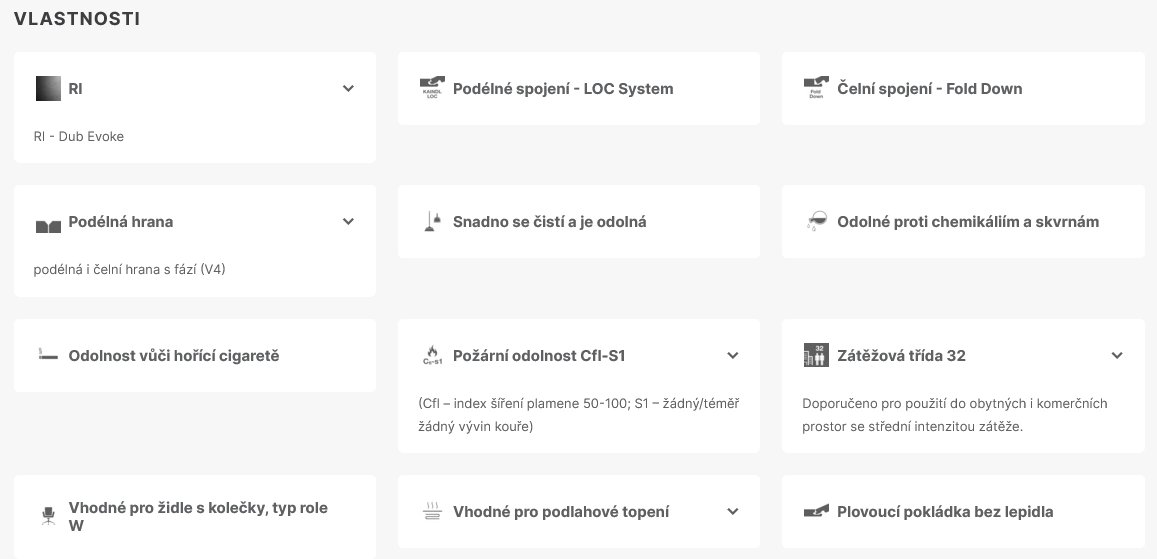1157x559 pixels.
Task: Click the flame Cfl-S1 fire icon
Action: [x=432, y=355]
